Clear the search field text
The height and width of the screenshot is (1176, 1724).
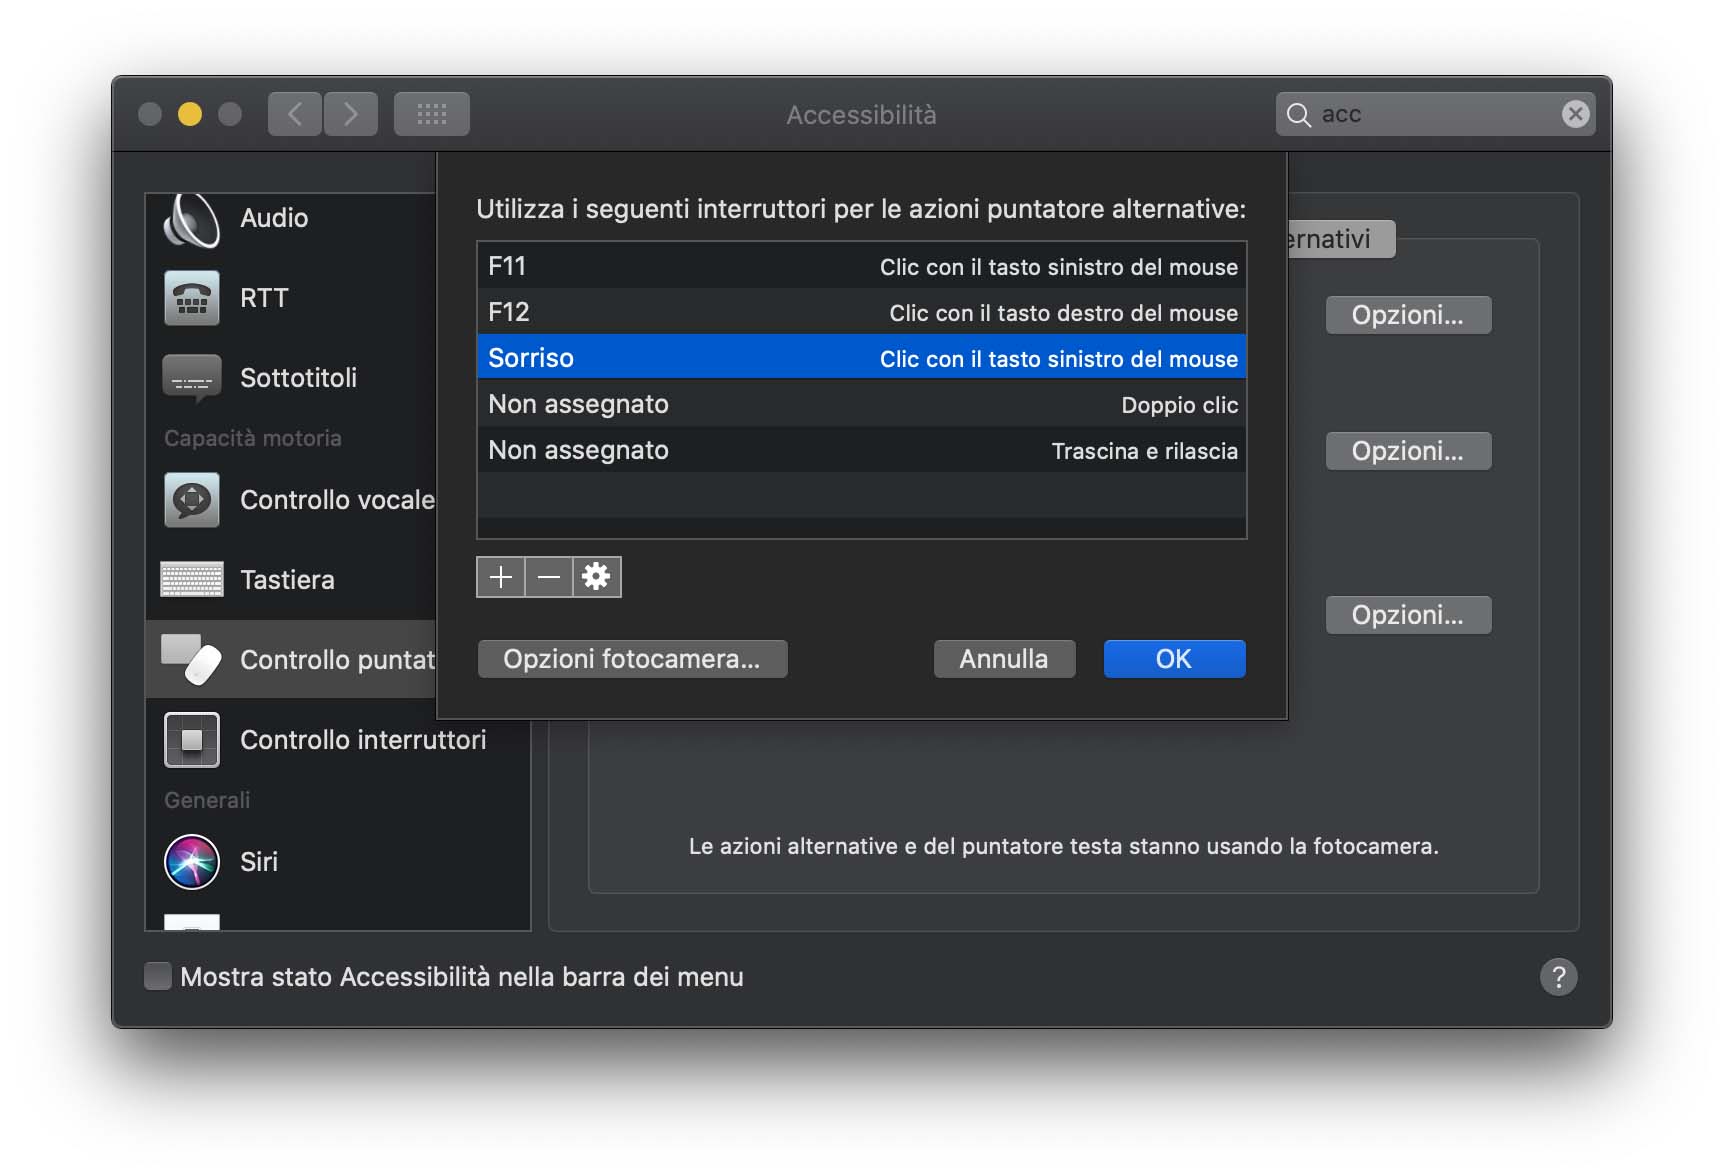tap(1575, 114)
